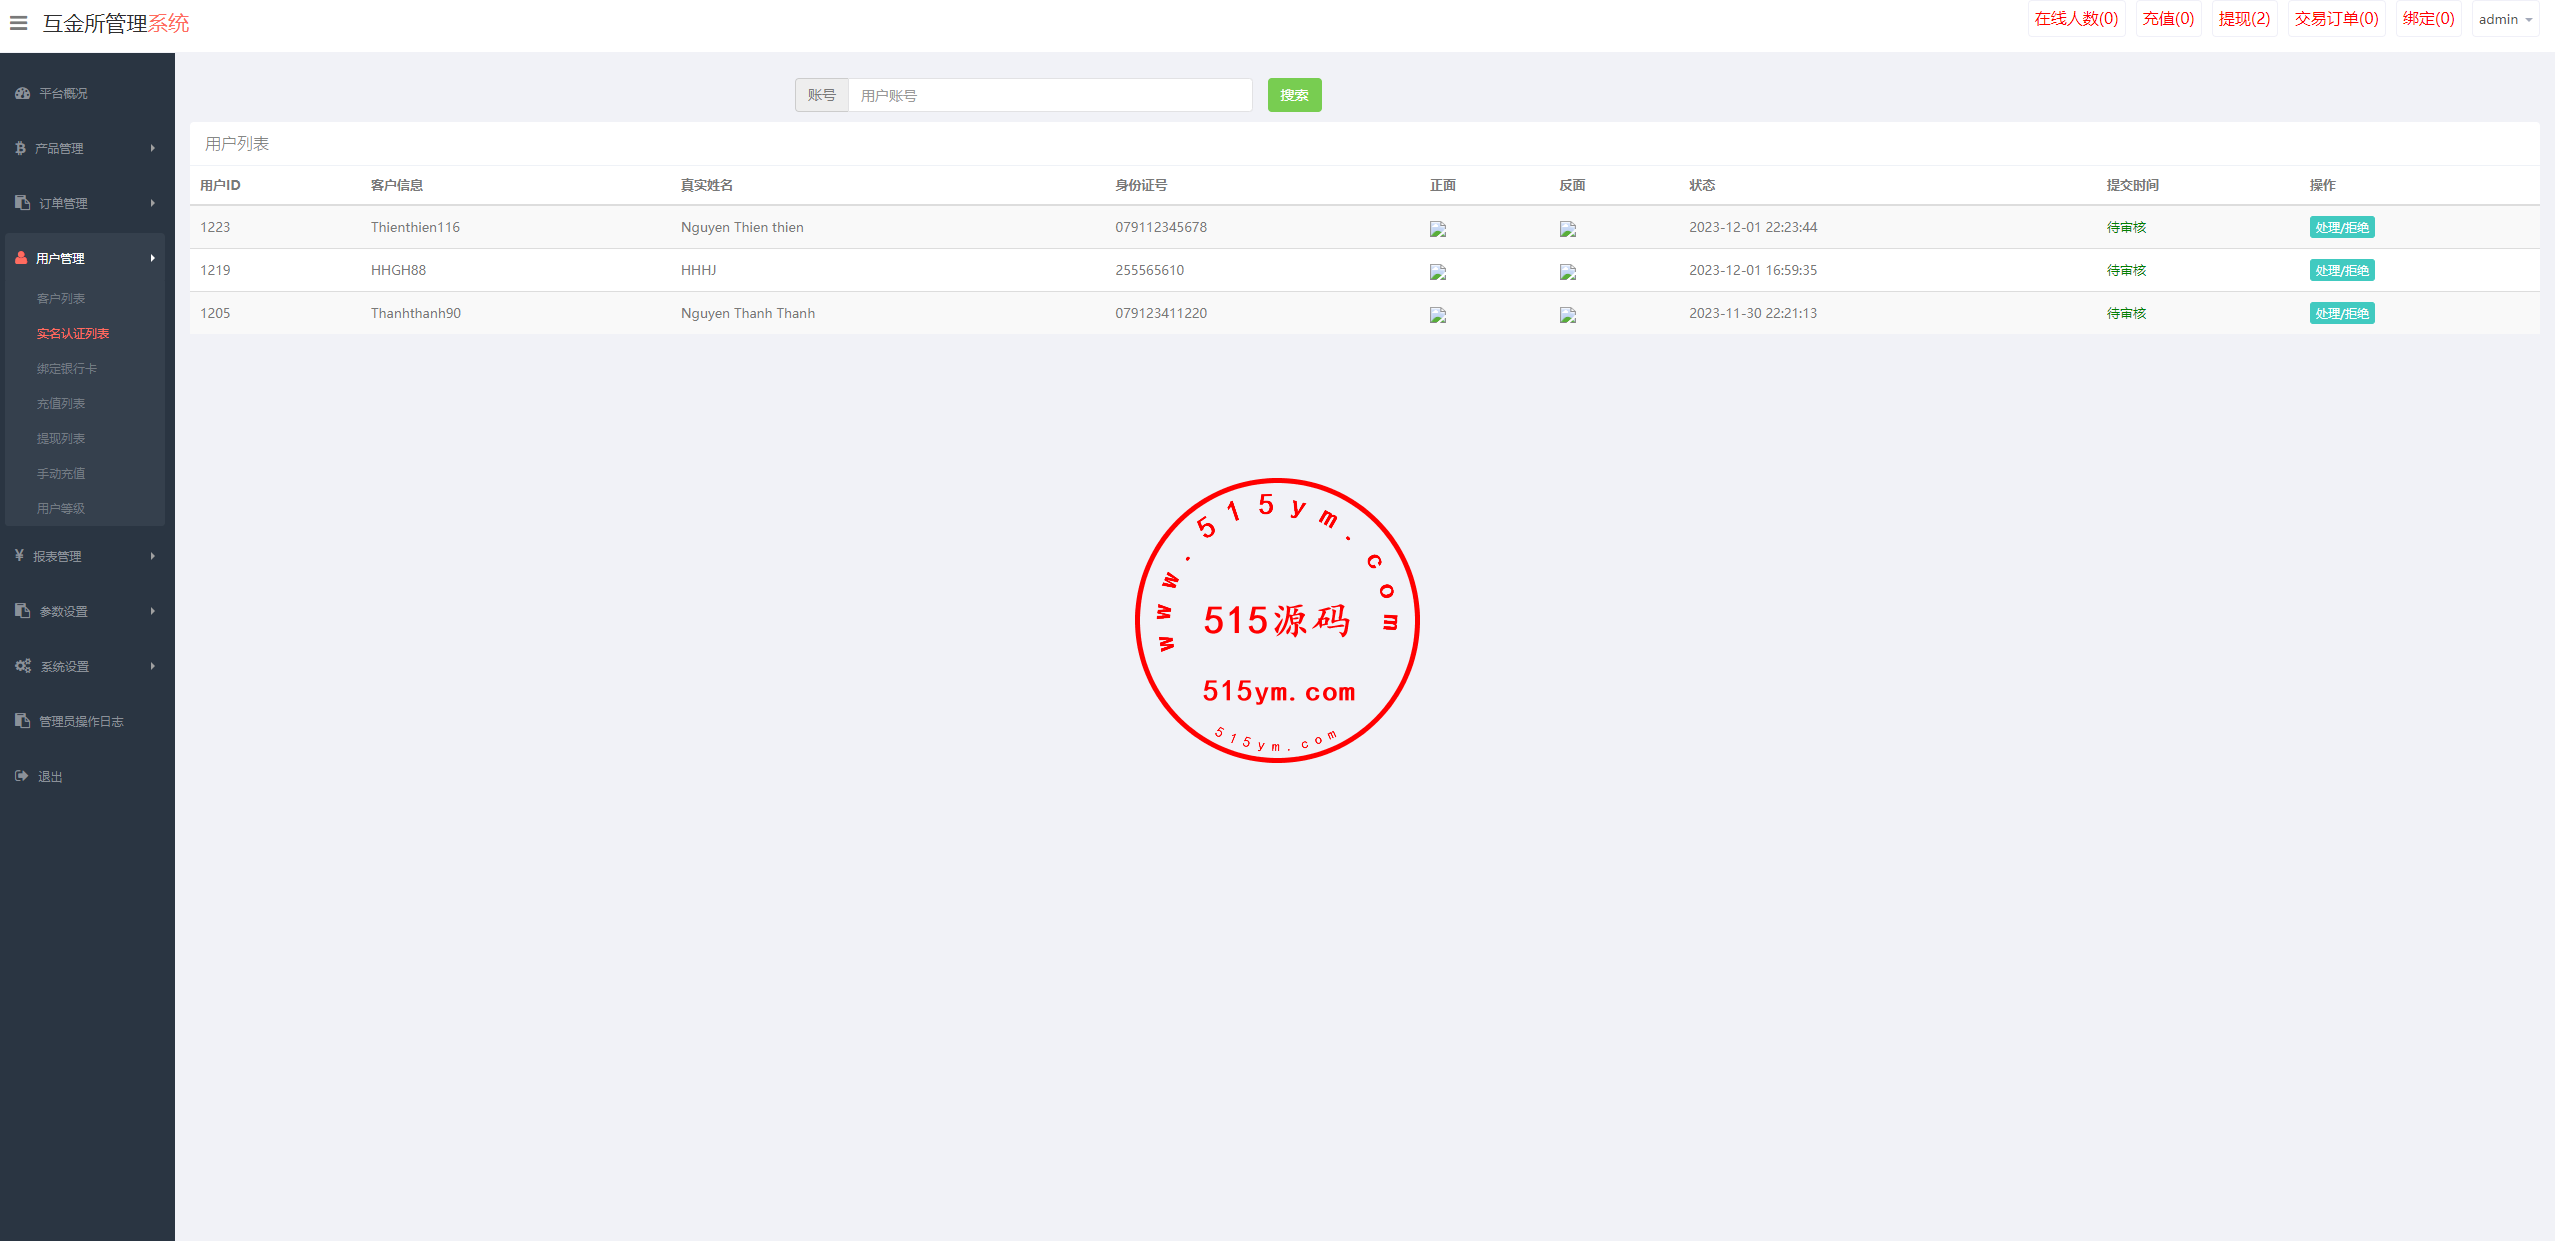Click the 用户账号 search input field

pos(1050,95)
